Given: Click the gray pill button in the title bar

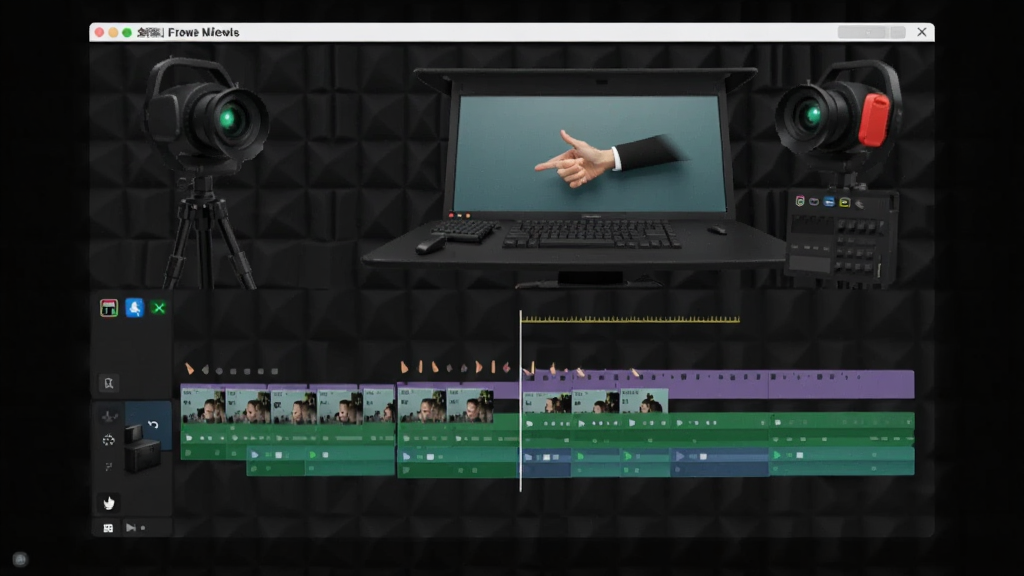Looking at the screenshot, I should click(871, 32).
